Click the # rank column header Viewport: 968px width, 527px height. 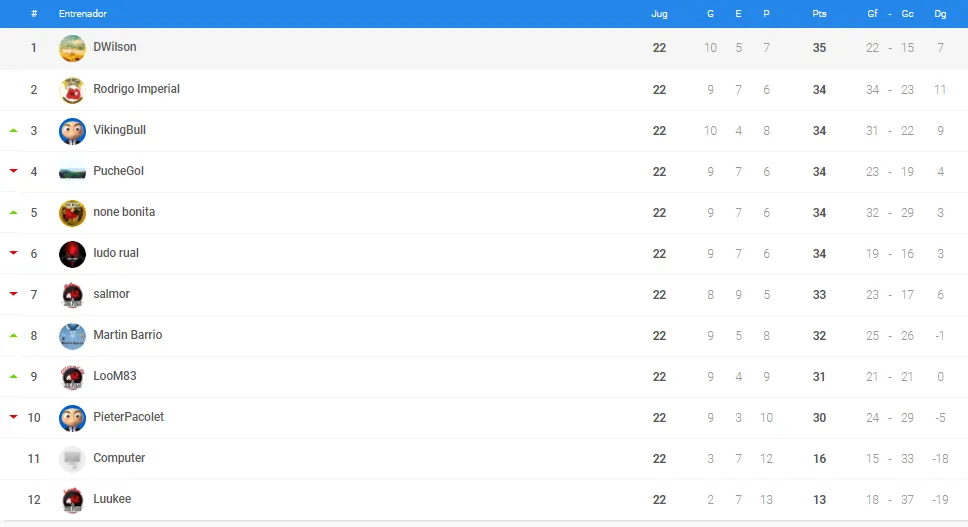[34, 14]
